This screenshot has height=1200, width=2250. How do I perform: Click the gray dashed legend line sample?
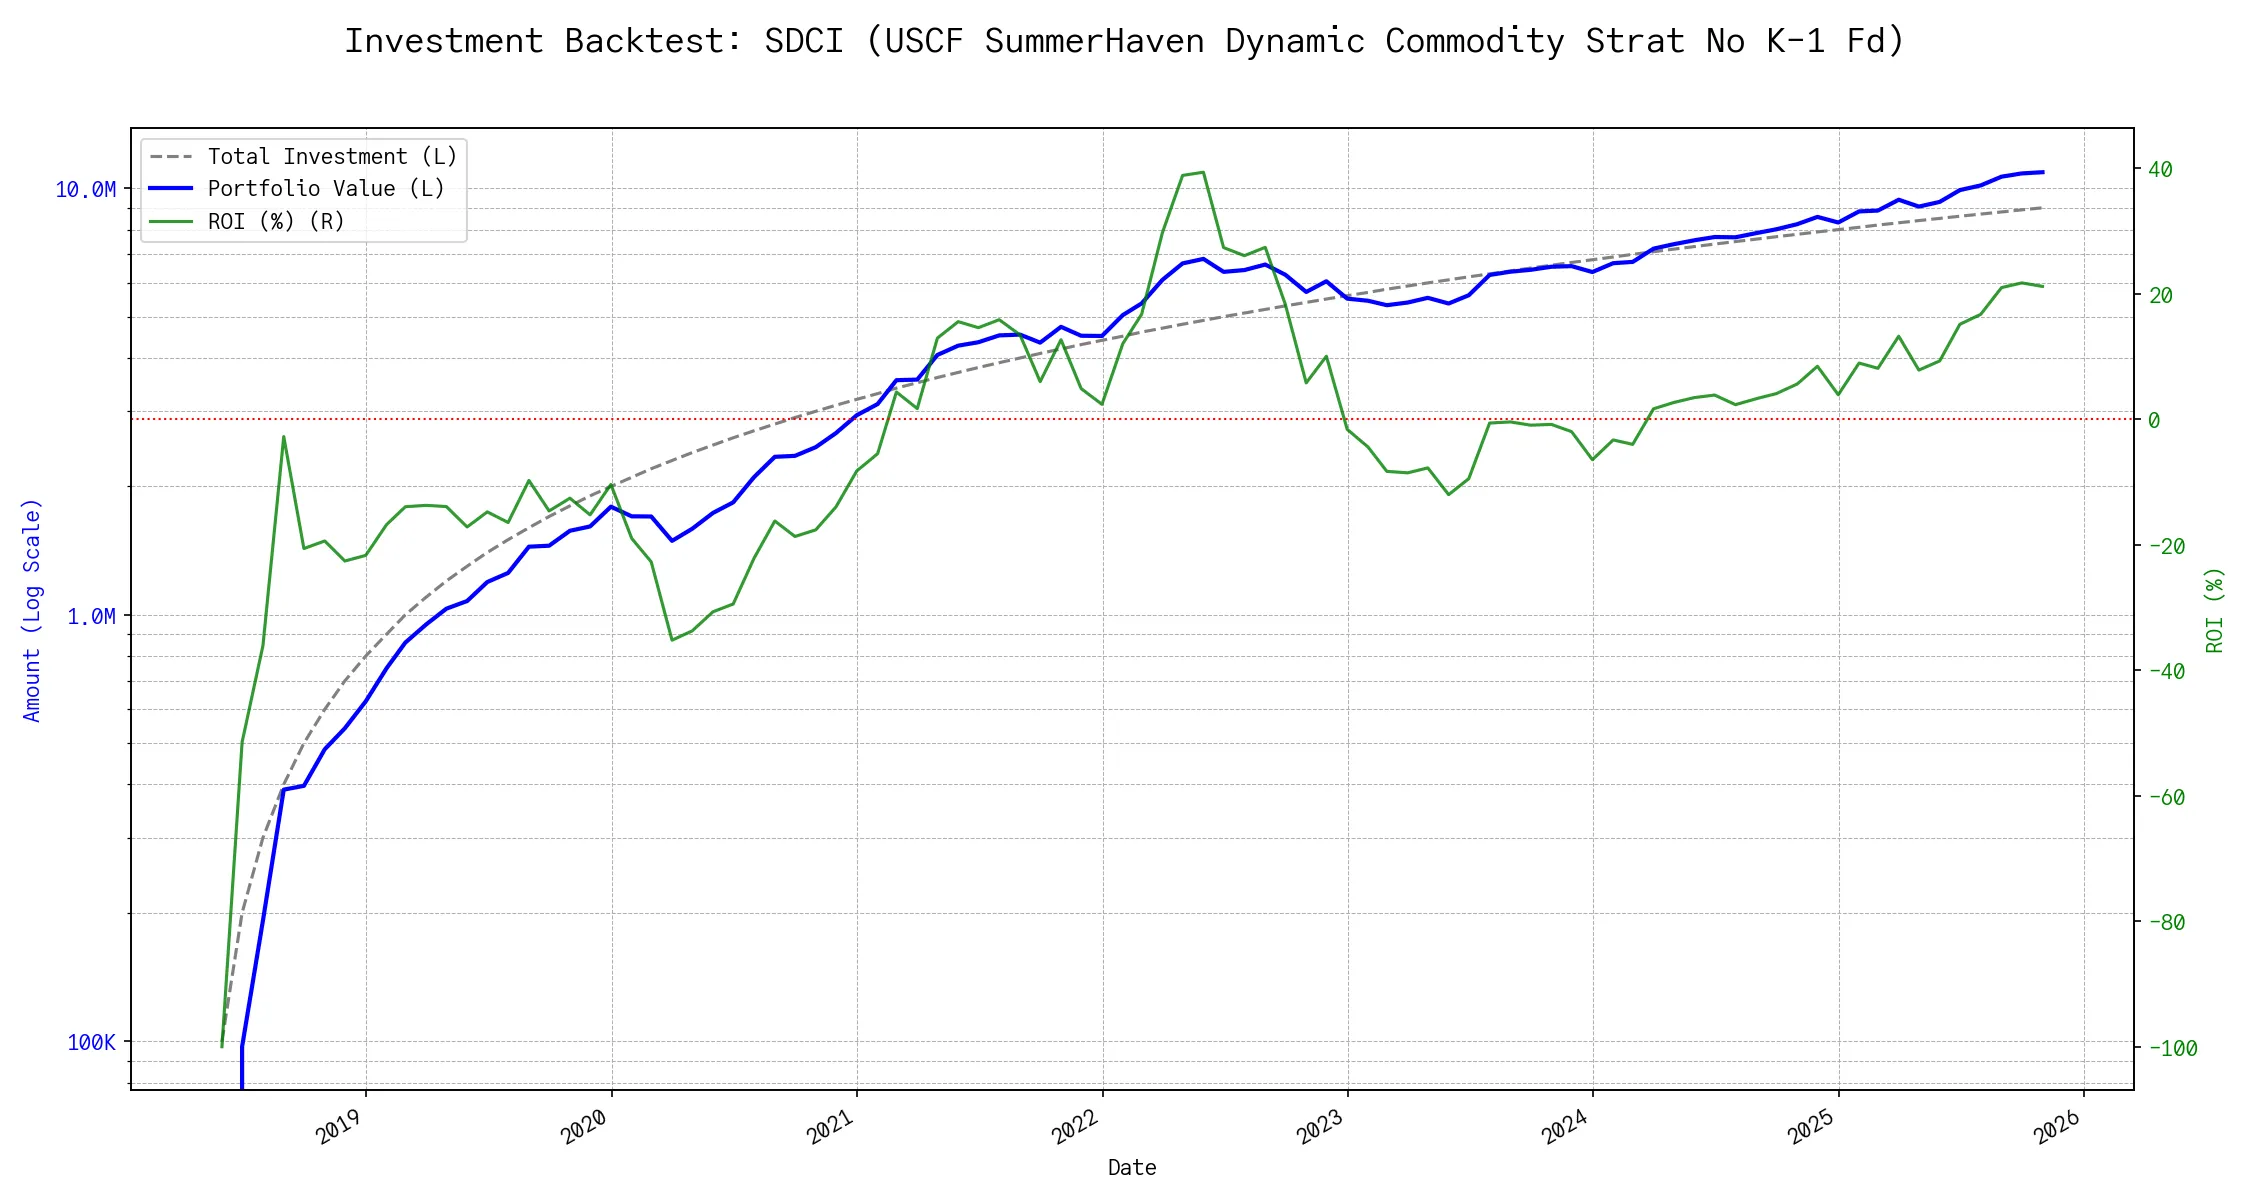click(x=171, y=157)
